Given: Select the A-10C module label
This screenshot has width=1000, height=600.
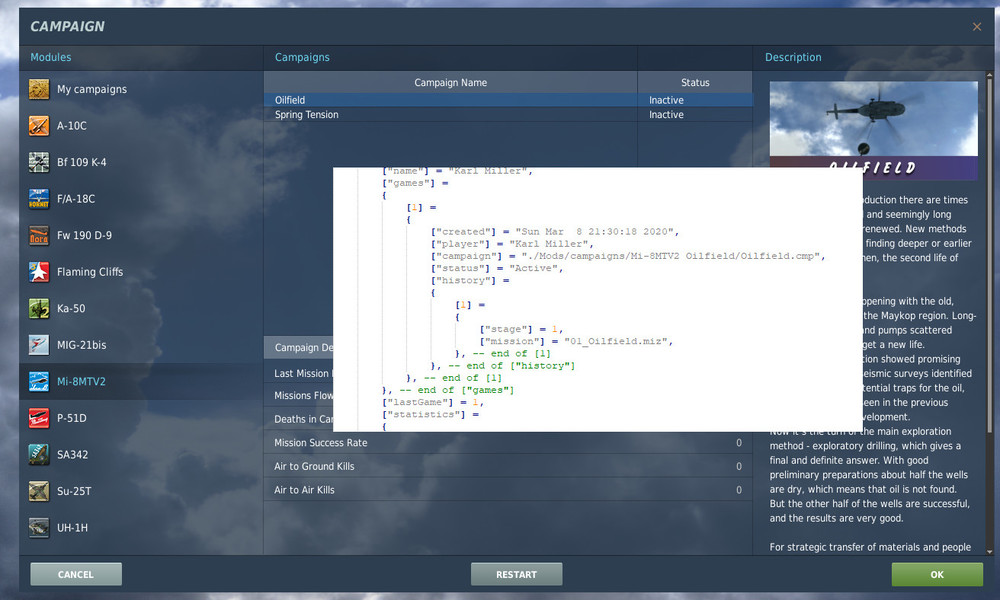Looking at the screenshot, I should (71, 126).
